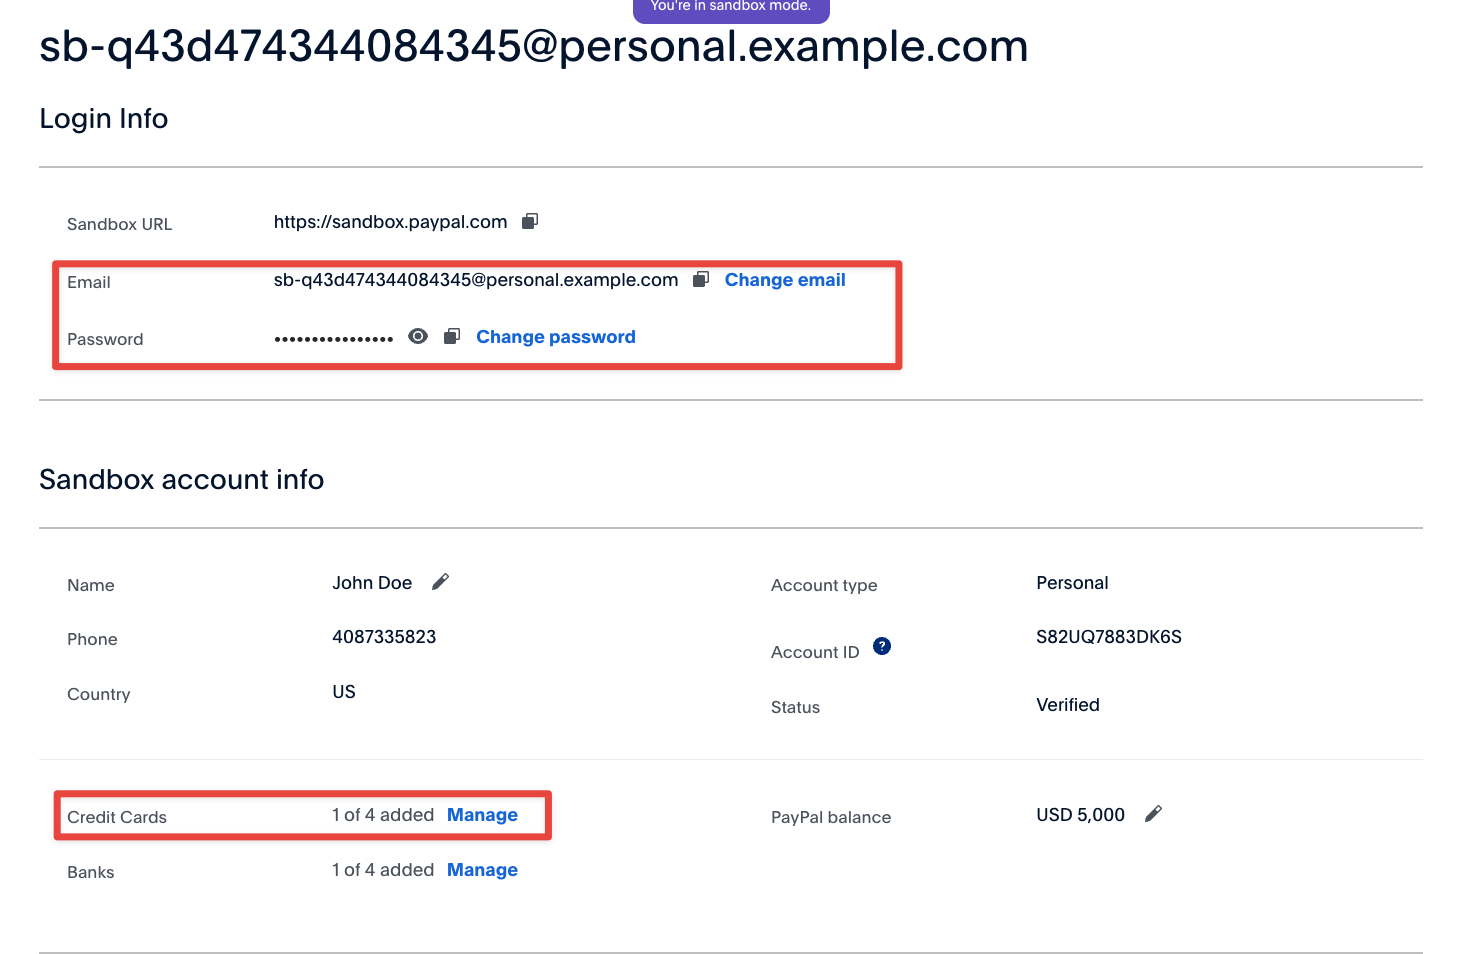This screenshot has height=954, width=1461.
Task: Copy the sandbox URL
Action: (530, 221)
